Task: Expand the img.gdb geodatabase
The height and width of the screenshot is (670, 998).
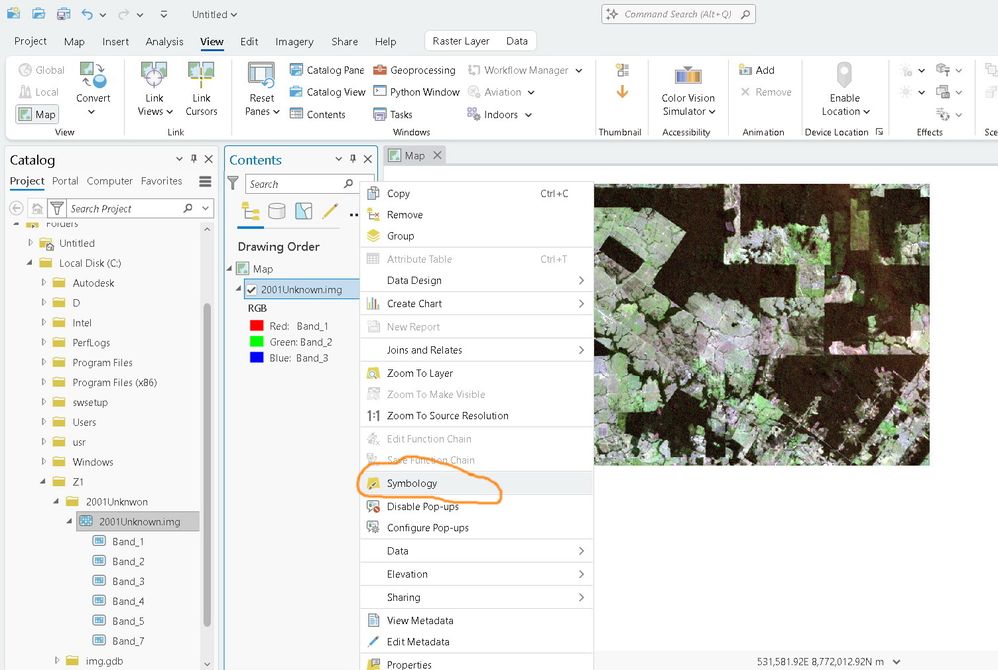Action: pyautogui.click(x=57, y=660)
